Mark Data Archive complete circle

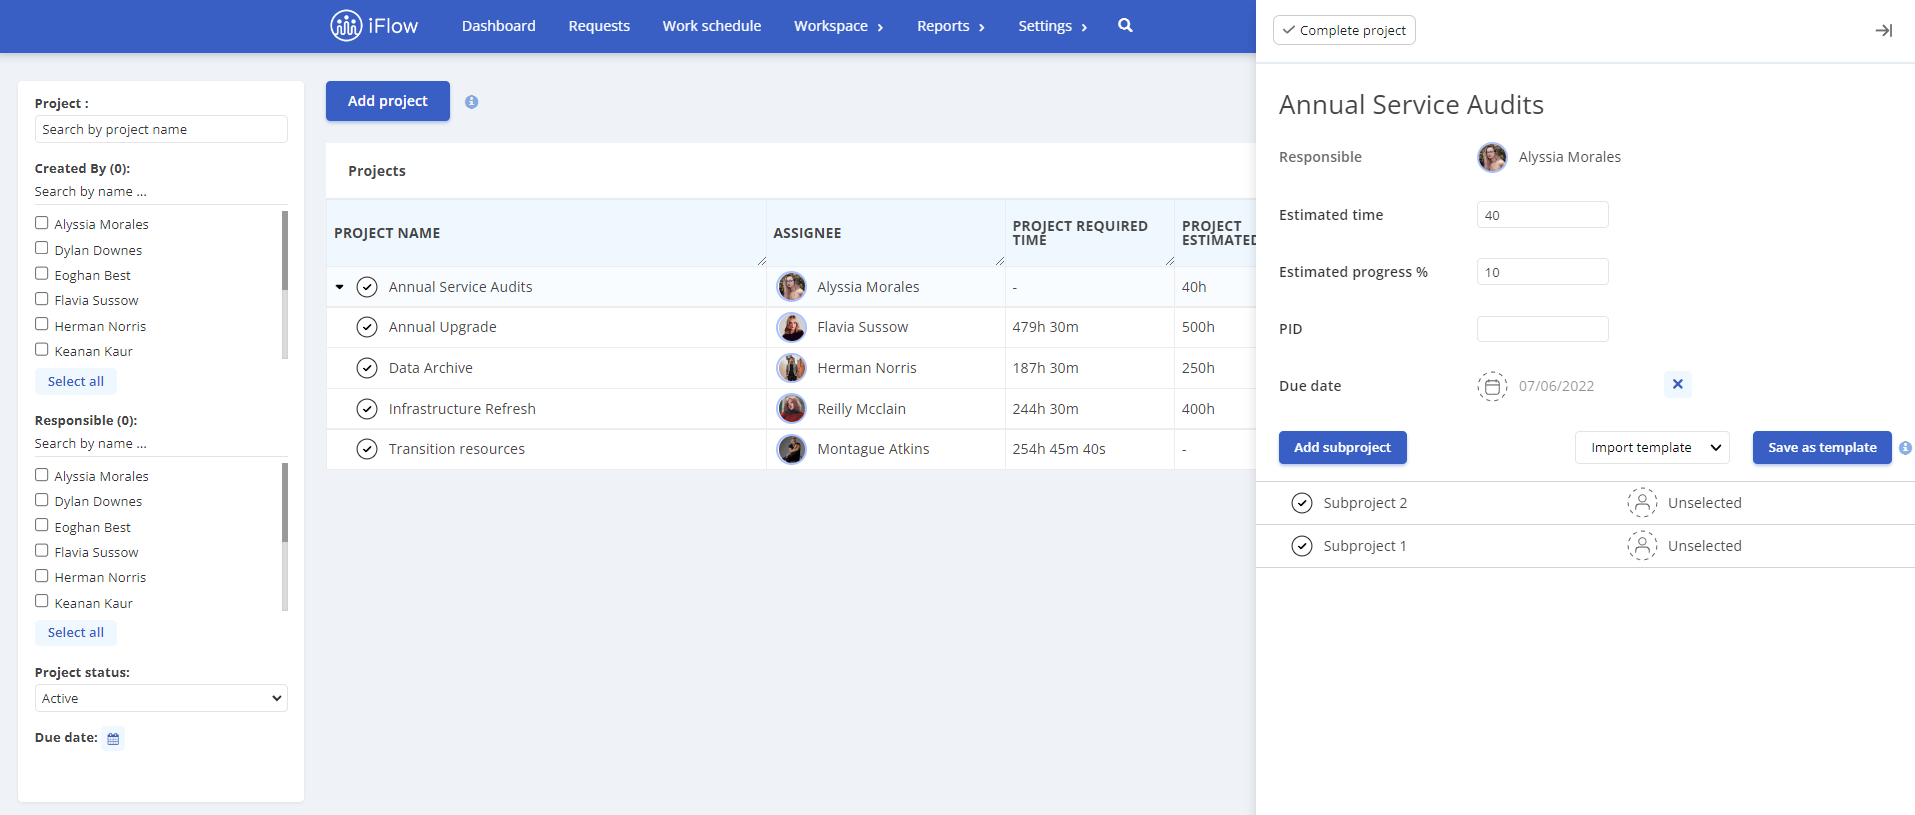(367, 368)
